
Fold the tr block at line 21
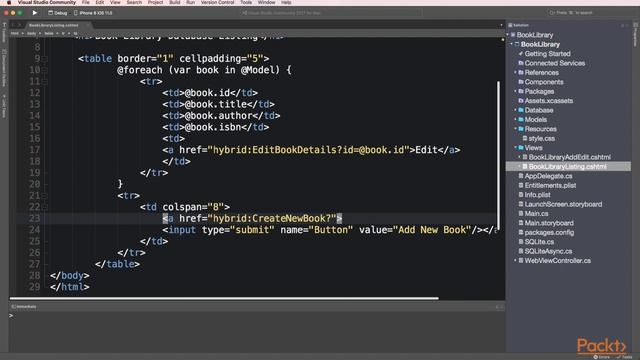click(45, 196)
